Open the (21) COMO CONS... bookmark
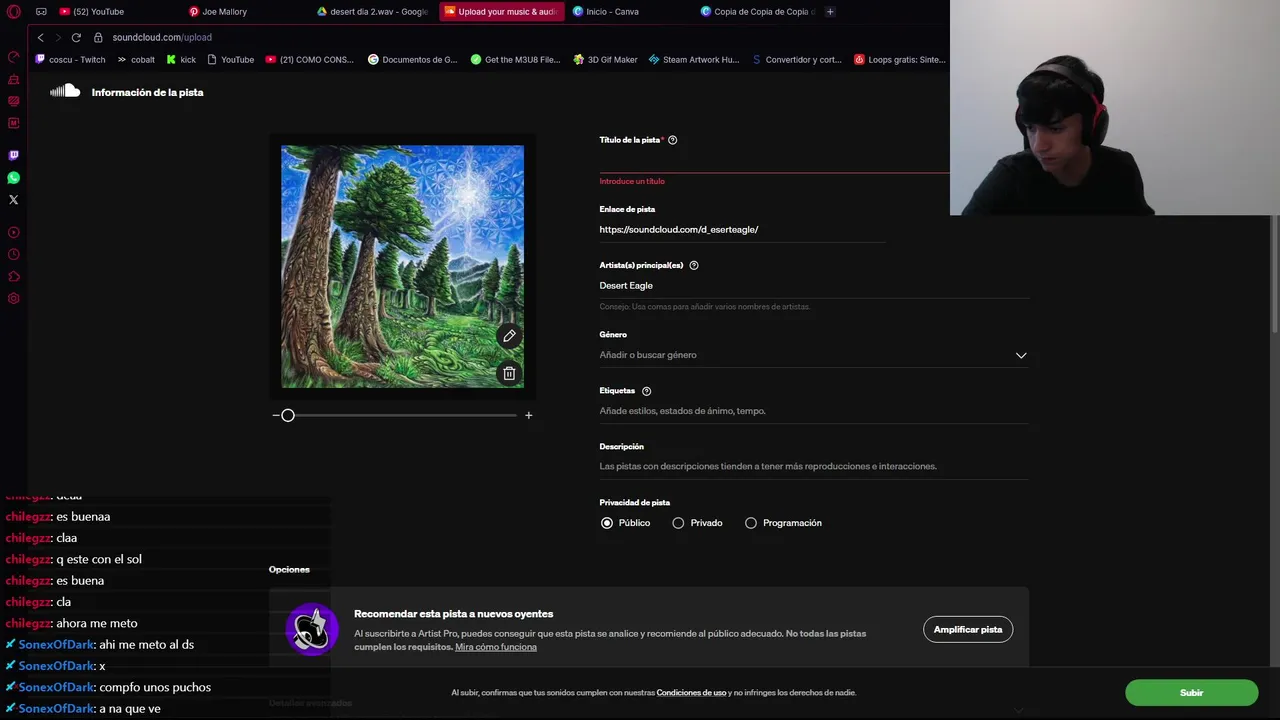Screen dimensions: 1280x720 (309, 59)
